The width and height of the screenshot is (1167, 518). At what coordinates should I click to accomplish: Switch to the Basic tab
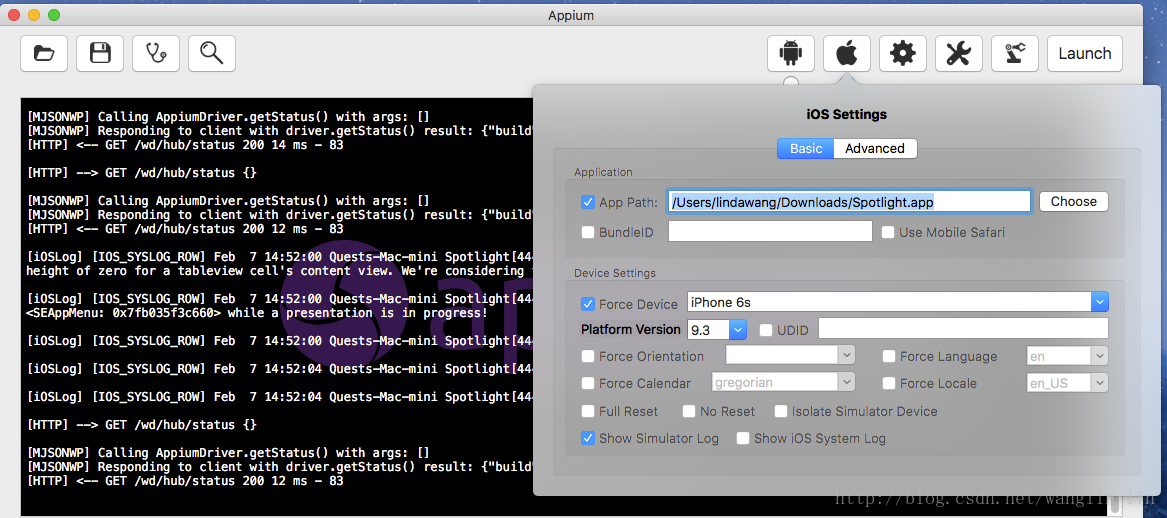(x=805, y=148)
